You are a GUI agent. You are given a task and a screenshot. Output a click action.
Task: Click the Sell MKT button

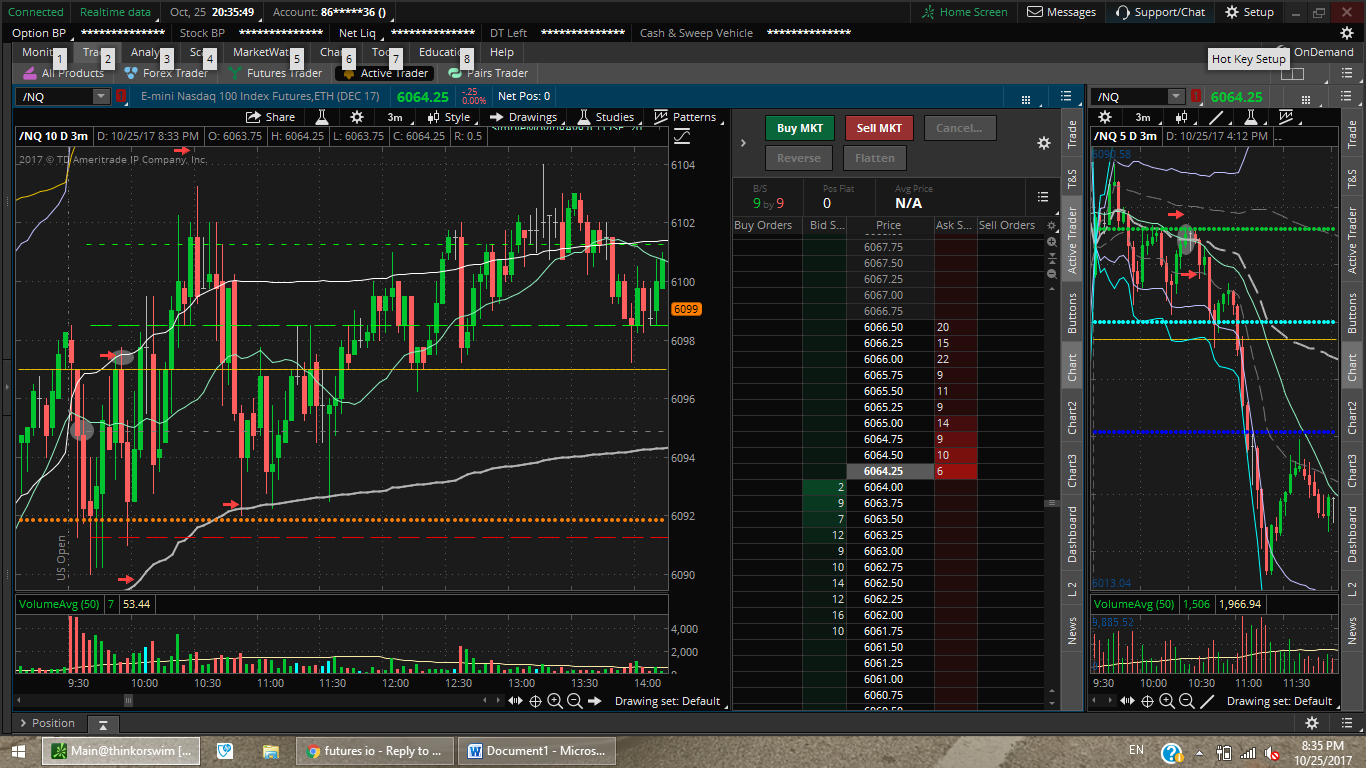[x=879, y=128]
